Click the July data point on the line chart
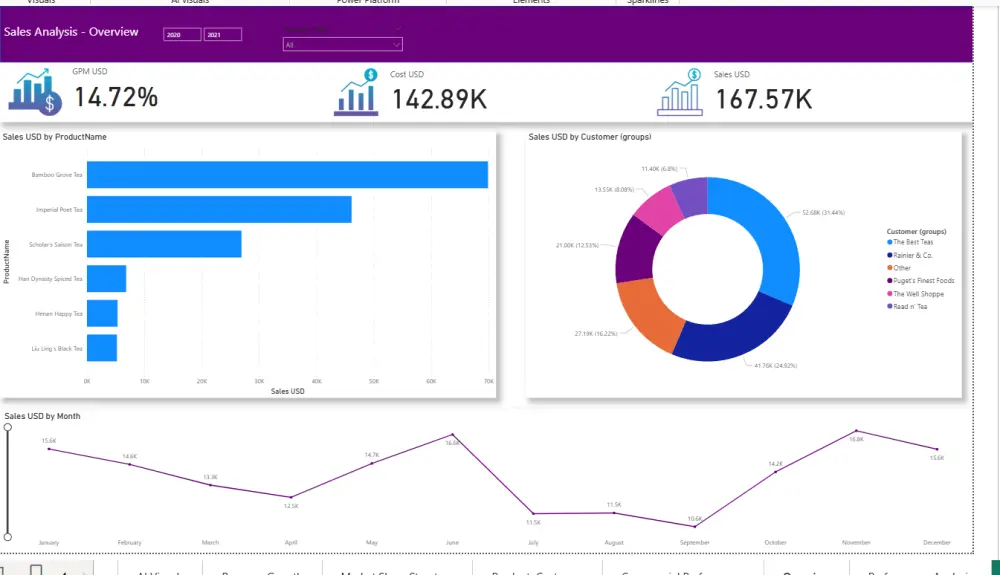Viewport: 1000px width, 575px height. (x=533, y=514)
